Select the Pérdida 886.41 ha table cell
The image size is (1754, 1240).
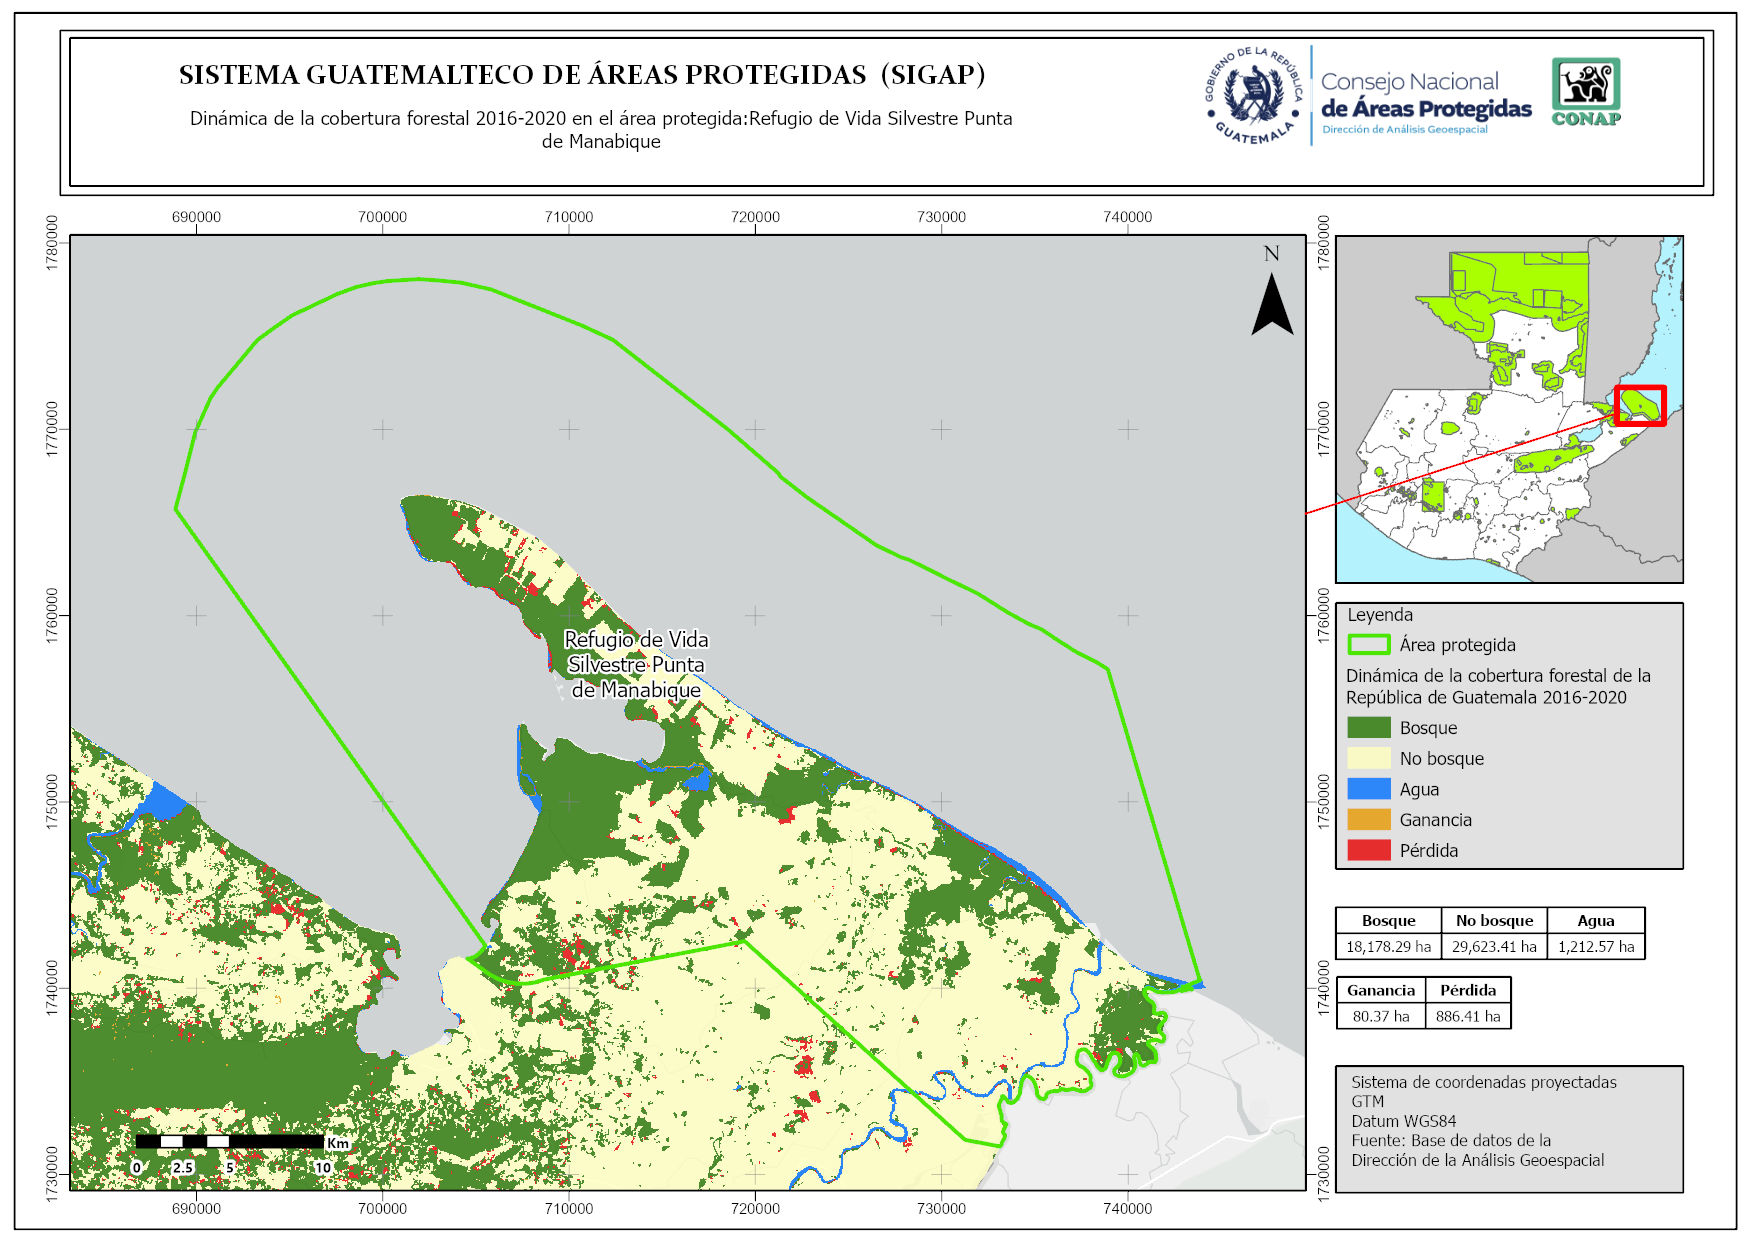[x=1468, y=1016]
